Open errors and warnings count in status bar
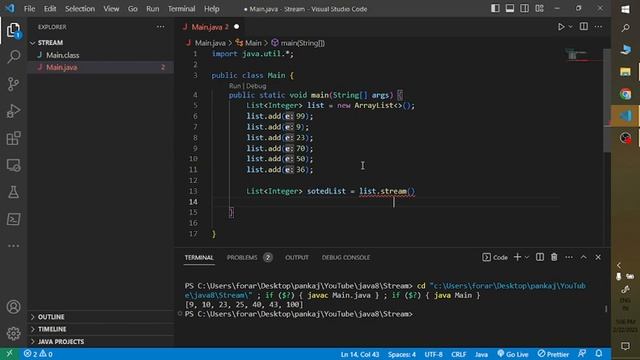The height and width of the screenshot is (360, 640). (x=38, y=354)
